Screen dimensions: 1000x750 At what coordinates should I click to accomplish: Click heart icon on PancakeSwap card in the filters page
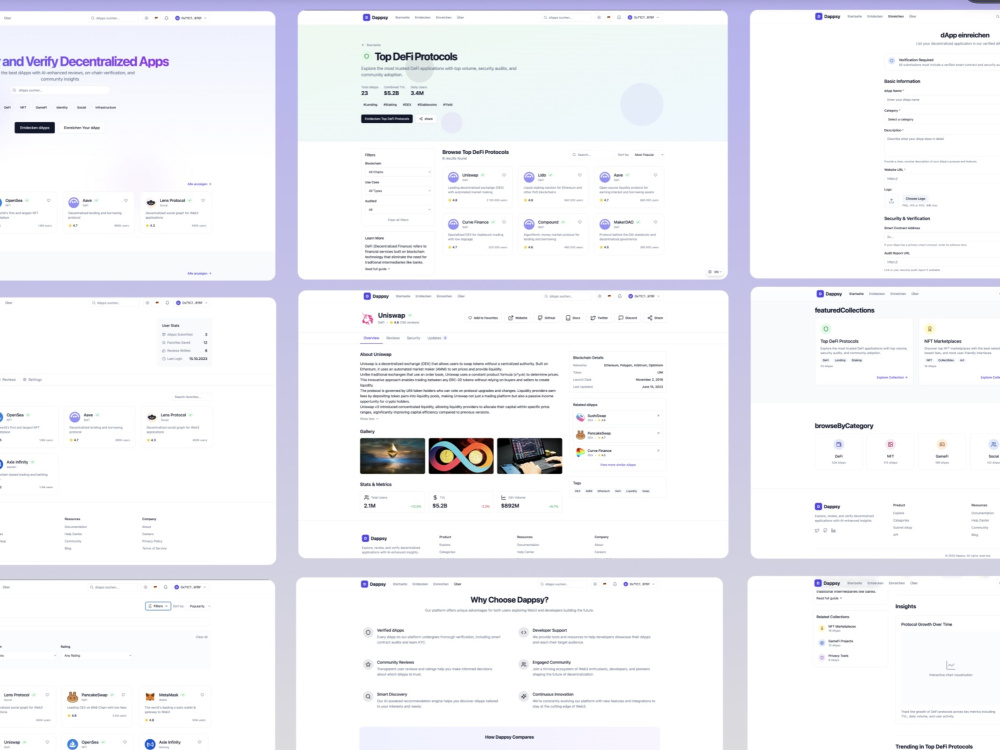(x=123, y=695)
